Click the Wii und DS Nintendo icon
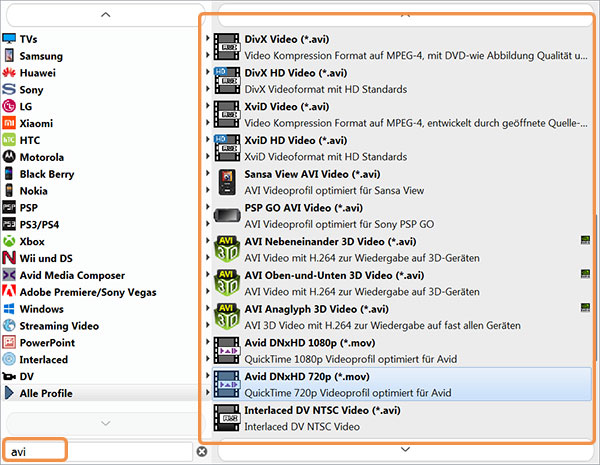The image size is (600, 465). pyautogui.click(x=9, y=258)
